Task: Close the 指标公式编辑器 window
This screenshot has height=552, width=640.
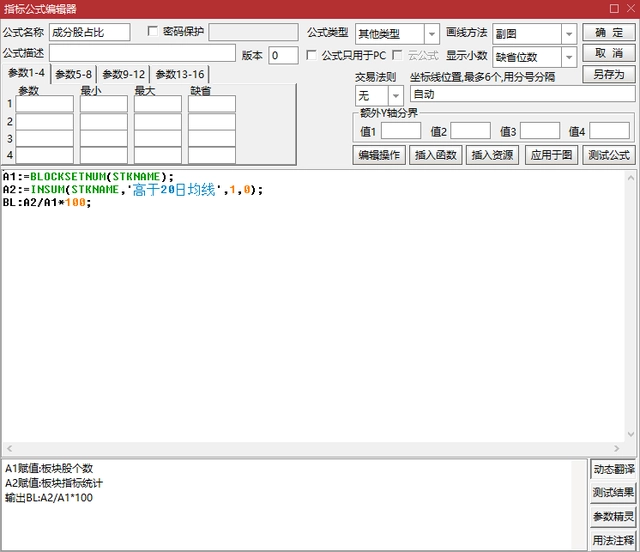Action: (631, 9)
